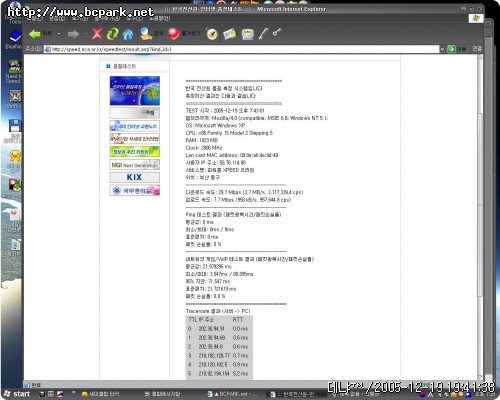Click the key-shaped toolbar icon
Screen dimensions: 500x400
(277, 32)
